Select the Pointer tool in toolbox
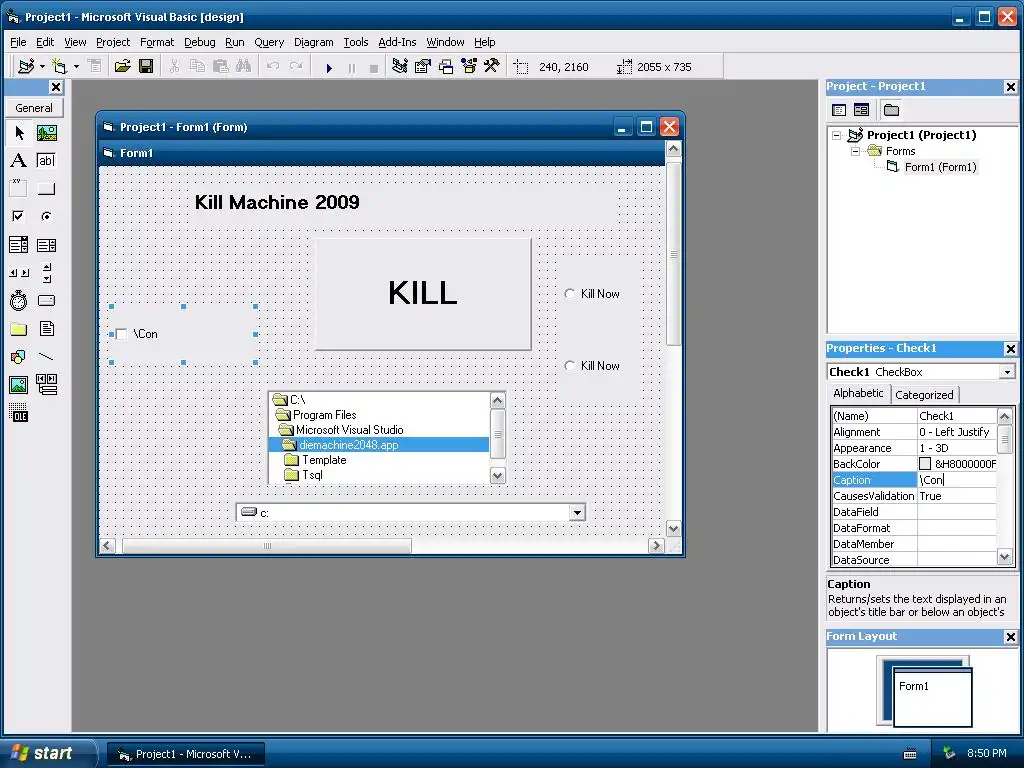 19,133
